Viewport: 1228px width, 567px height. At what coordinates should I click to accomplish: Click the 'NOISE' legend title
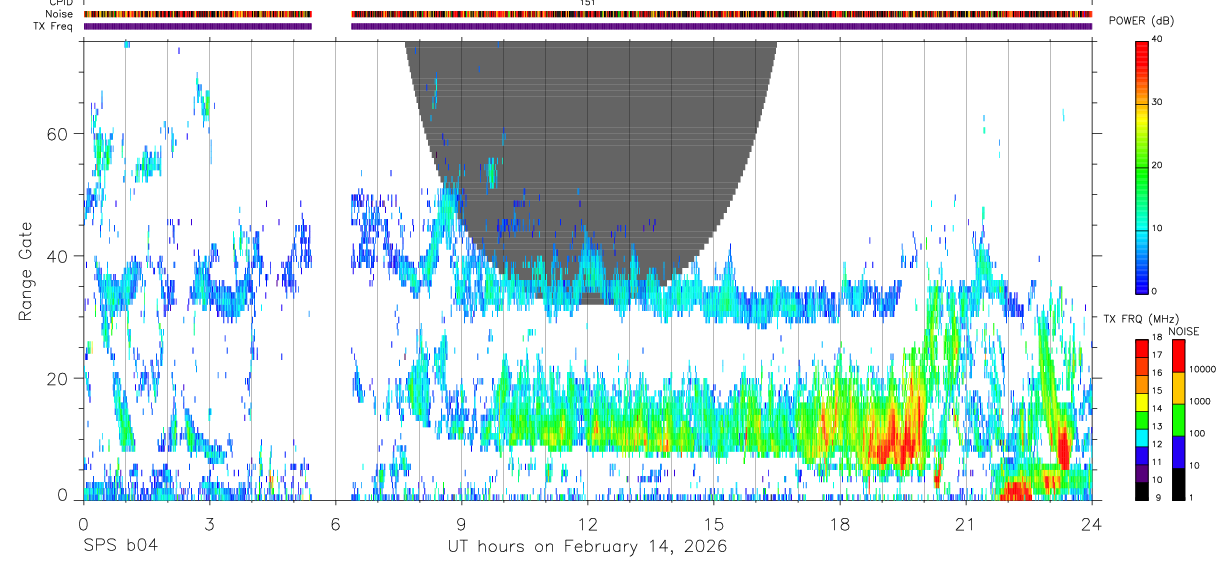[x=1184, y=331]
